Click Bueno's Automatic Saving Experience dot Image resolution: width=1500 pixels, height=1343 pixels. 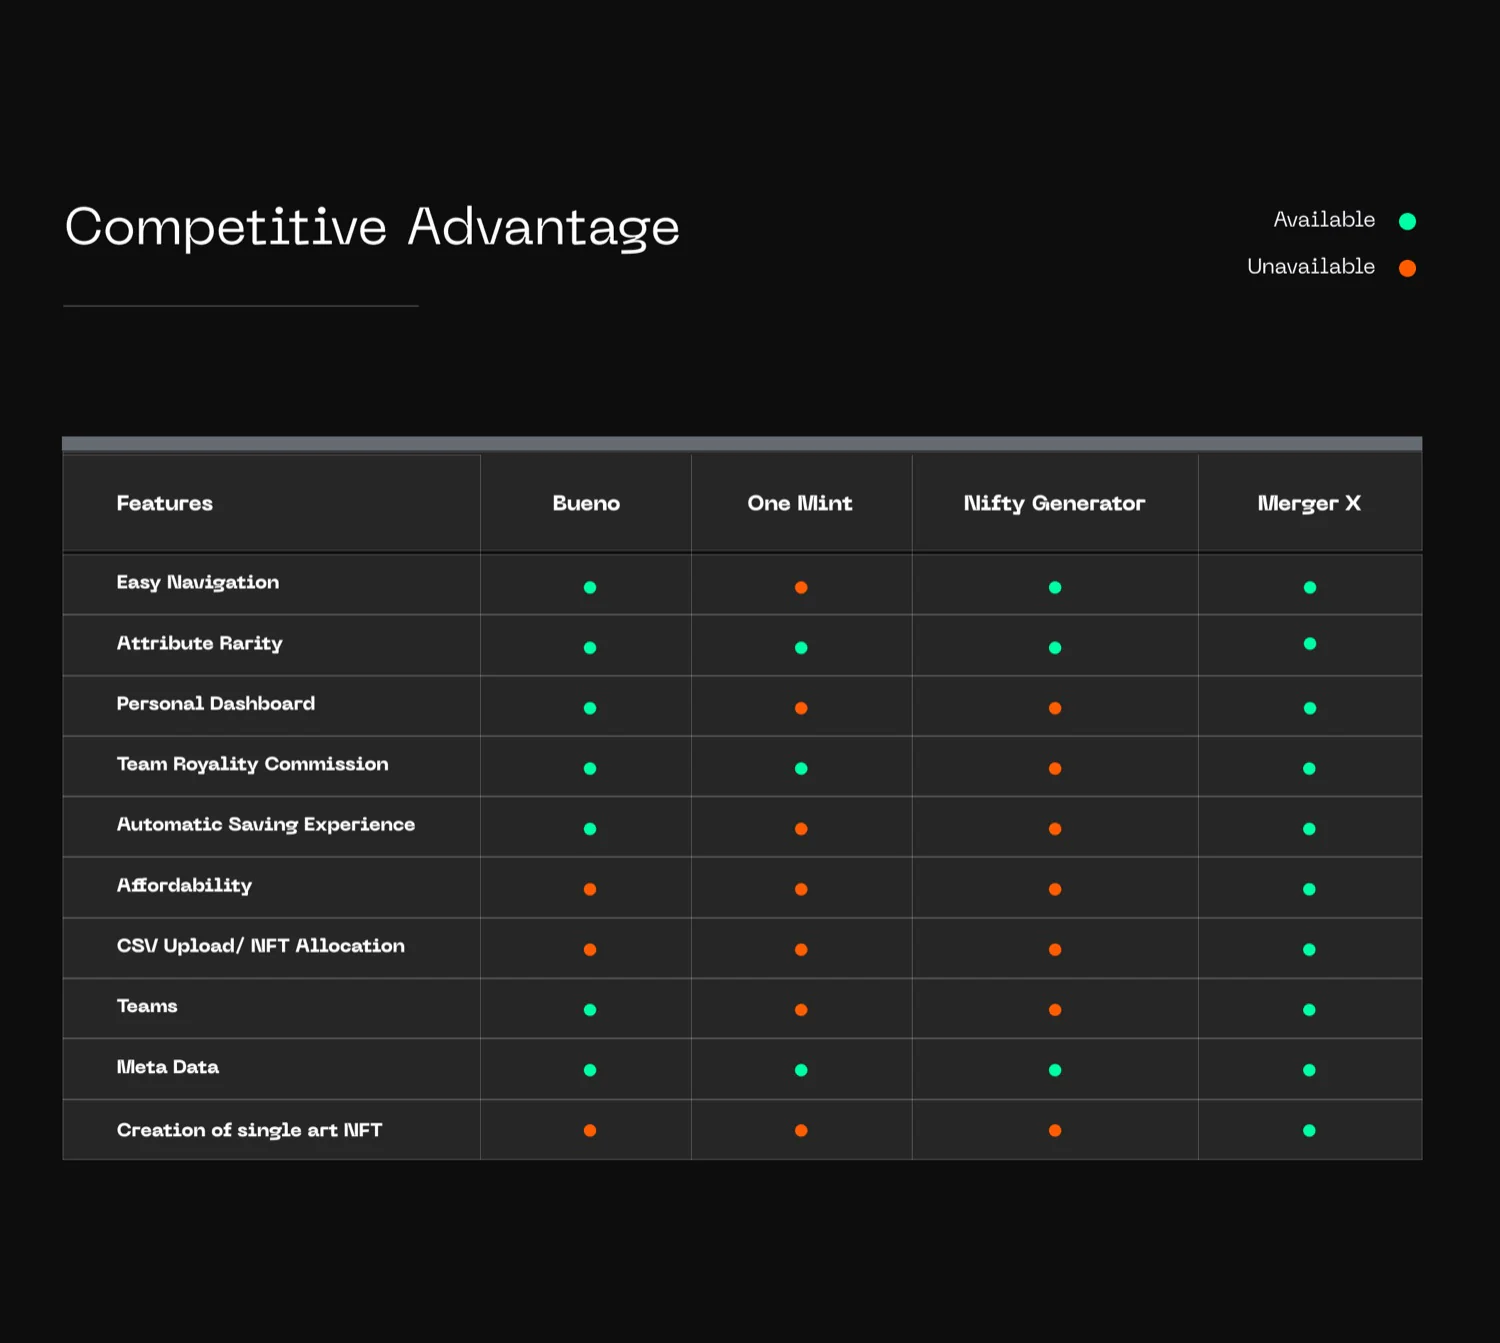[x=590, y=829]
